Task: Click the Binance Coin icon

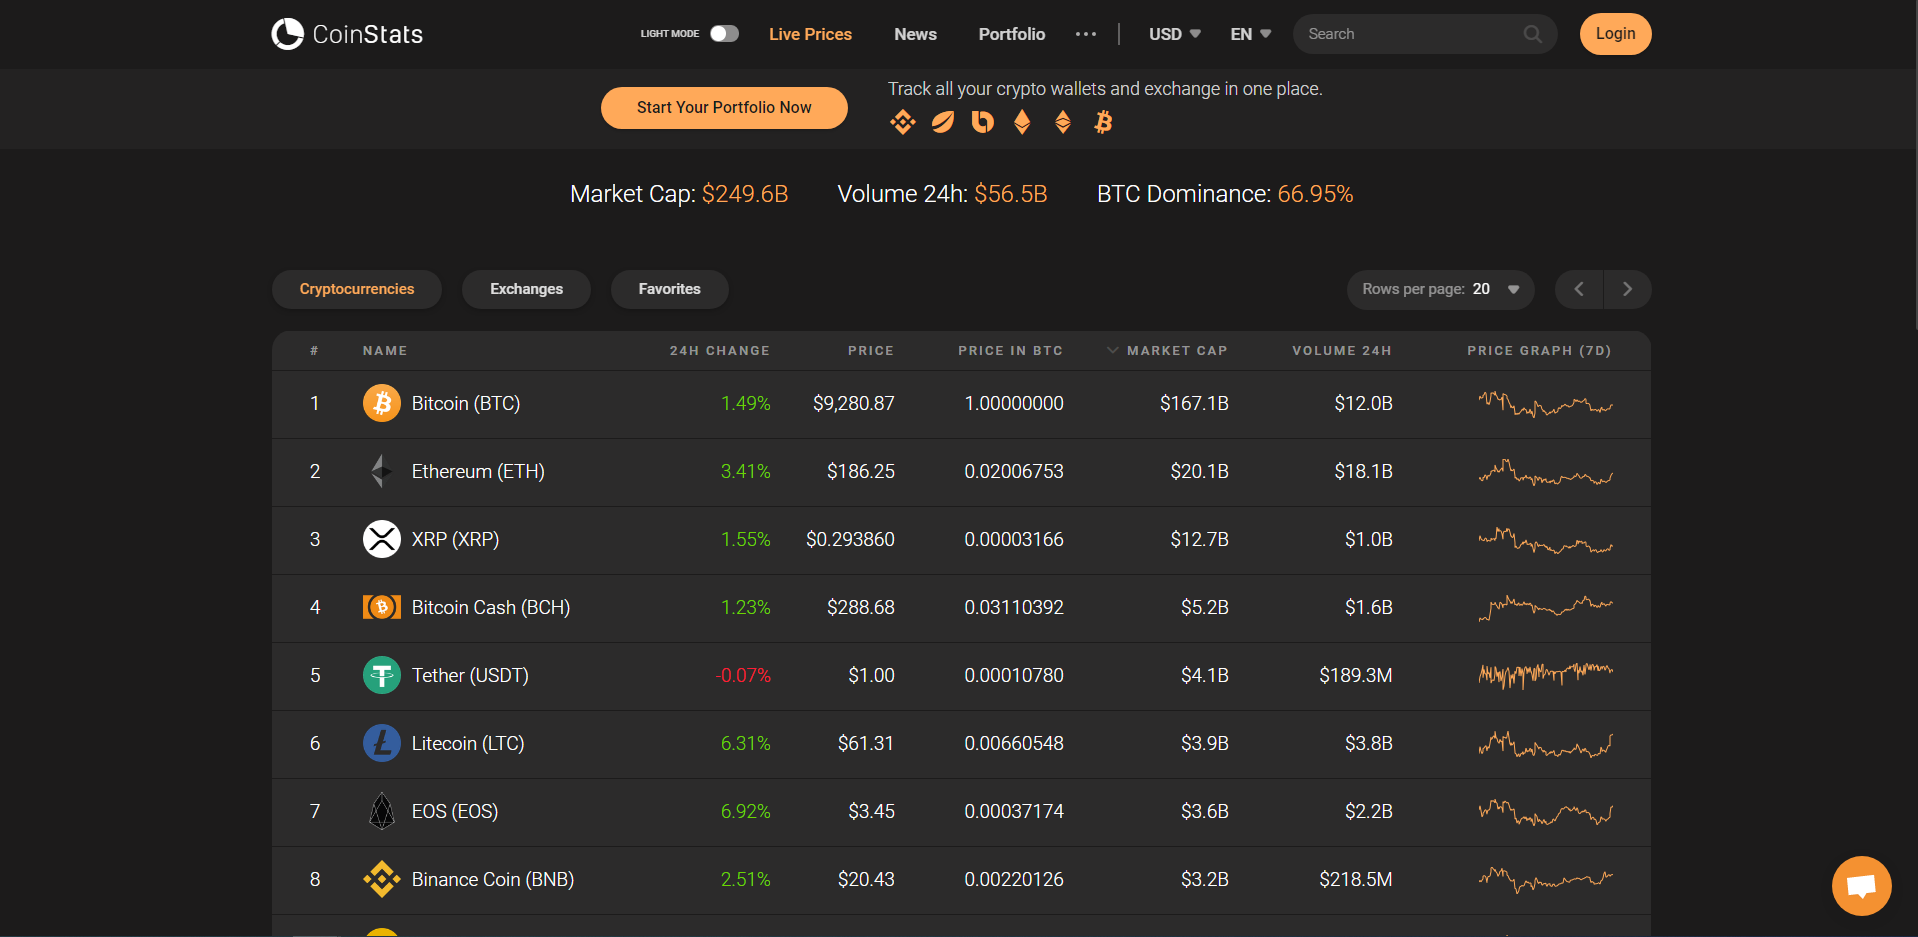Action: (382, 879)
